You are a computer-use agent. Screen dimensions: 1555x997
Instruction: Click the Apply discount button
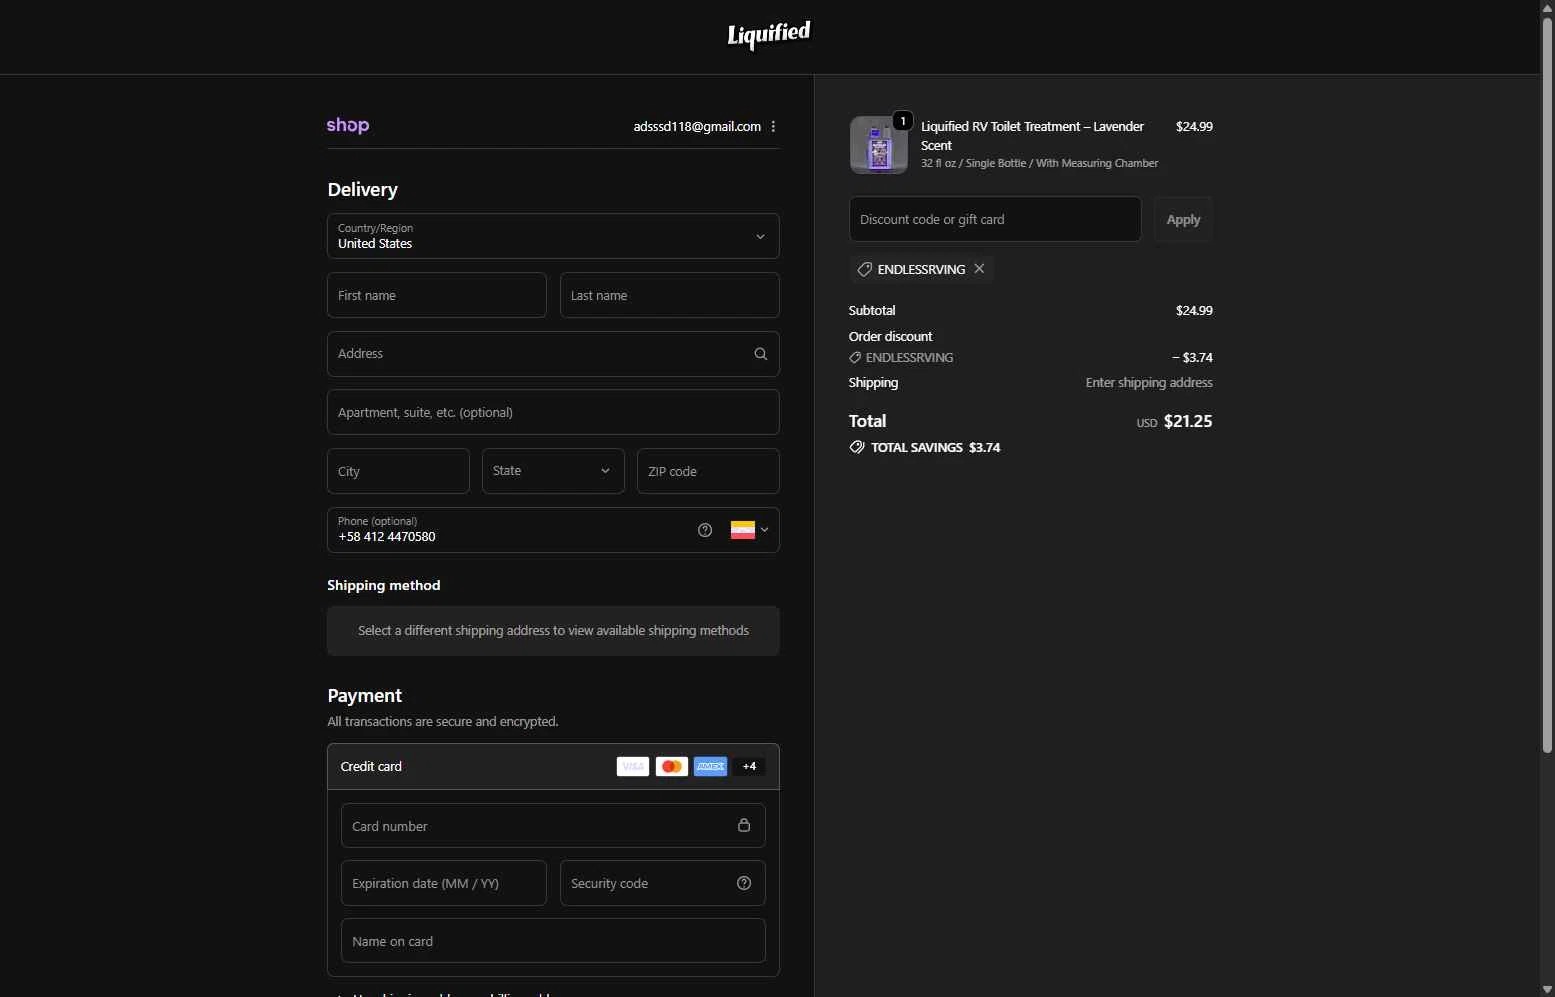[1183, 219]
